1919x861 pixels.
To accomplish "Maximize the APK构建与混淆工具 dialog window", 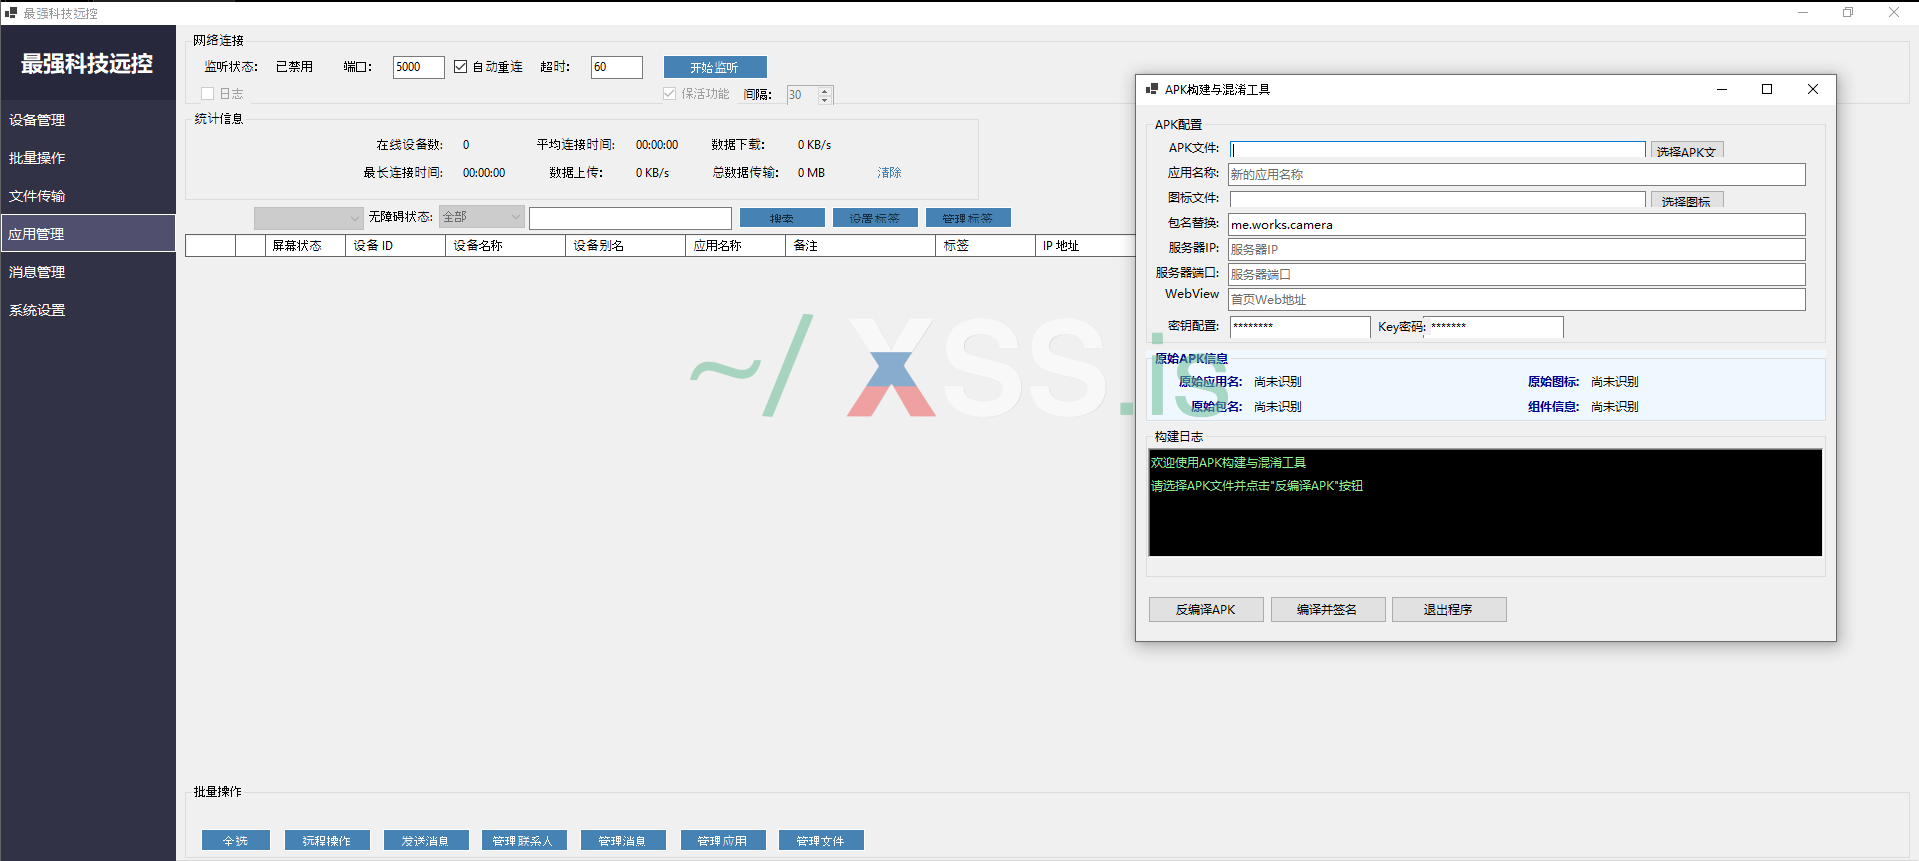I will coord(1766,89).
